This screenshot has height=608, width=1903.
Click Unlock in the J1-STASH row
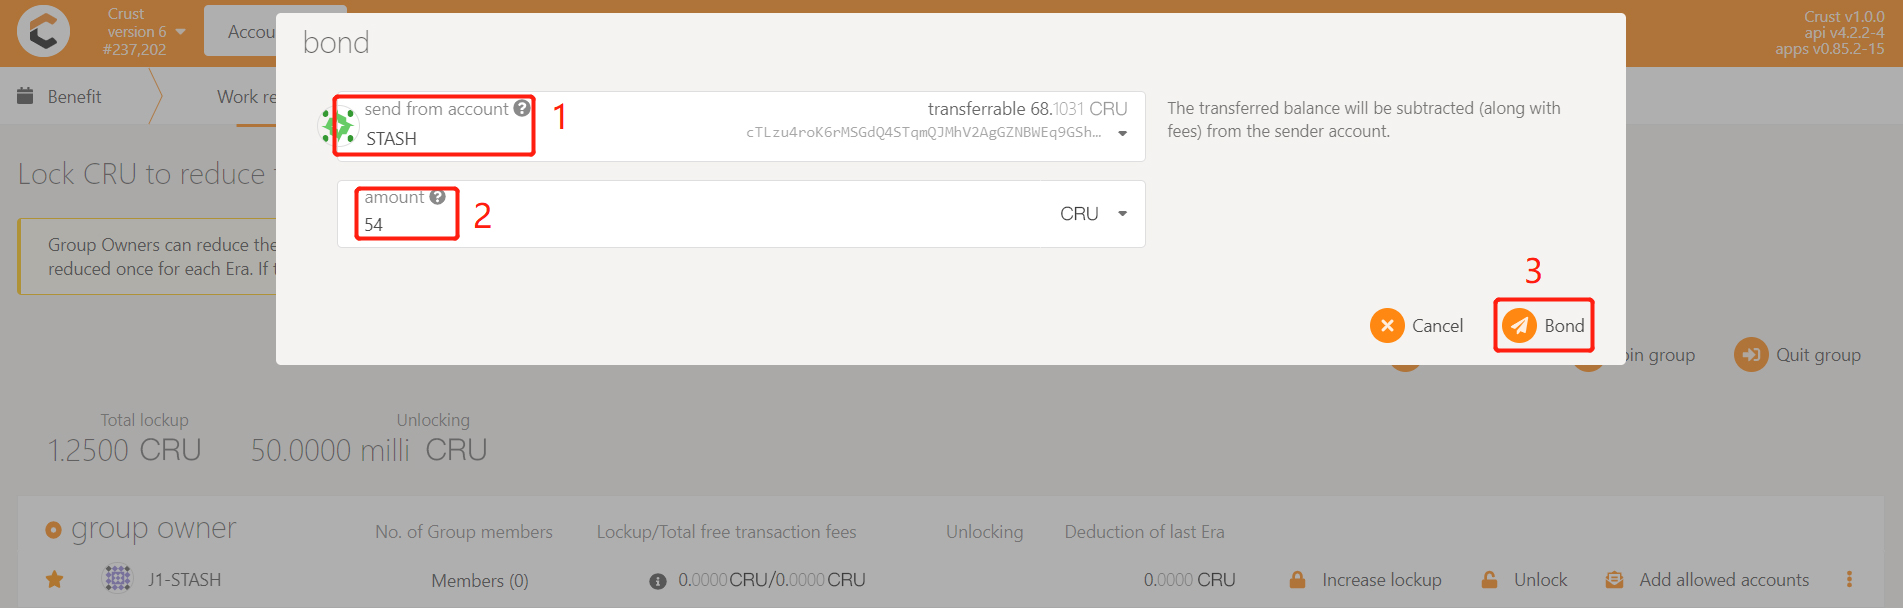point(1525,580)
